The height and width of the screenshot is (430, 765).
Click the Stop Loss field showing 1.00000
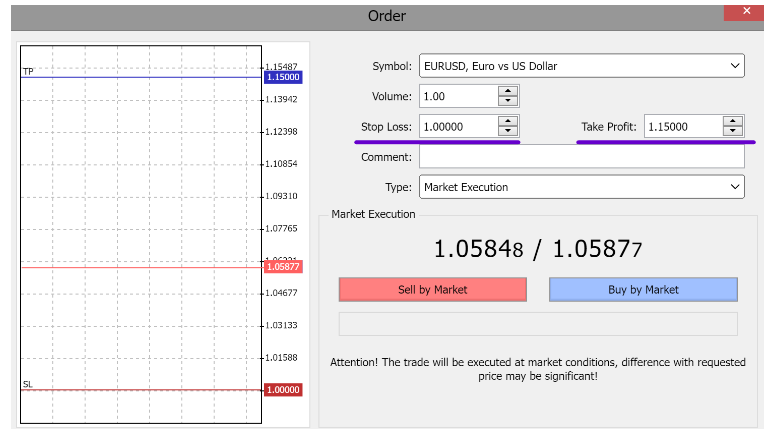(x=459, y=126)
